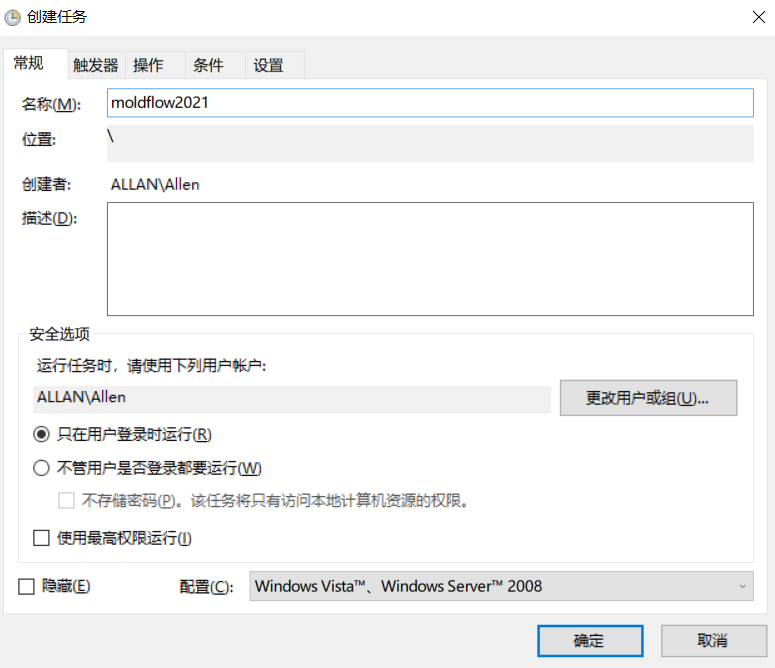Viewport: 775px width, 668px height.
Task: Open the 触发器 tab
Action: point(96,65)
